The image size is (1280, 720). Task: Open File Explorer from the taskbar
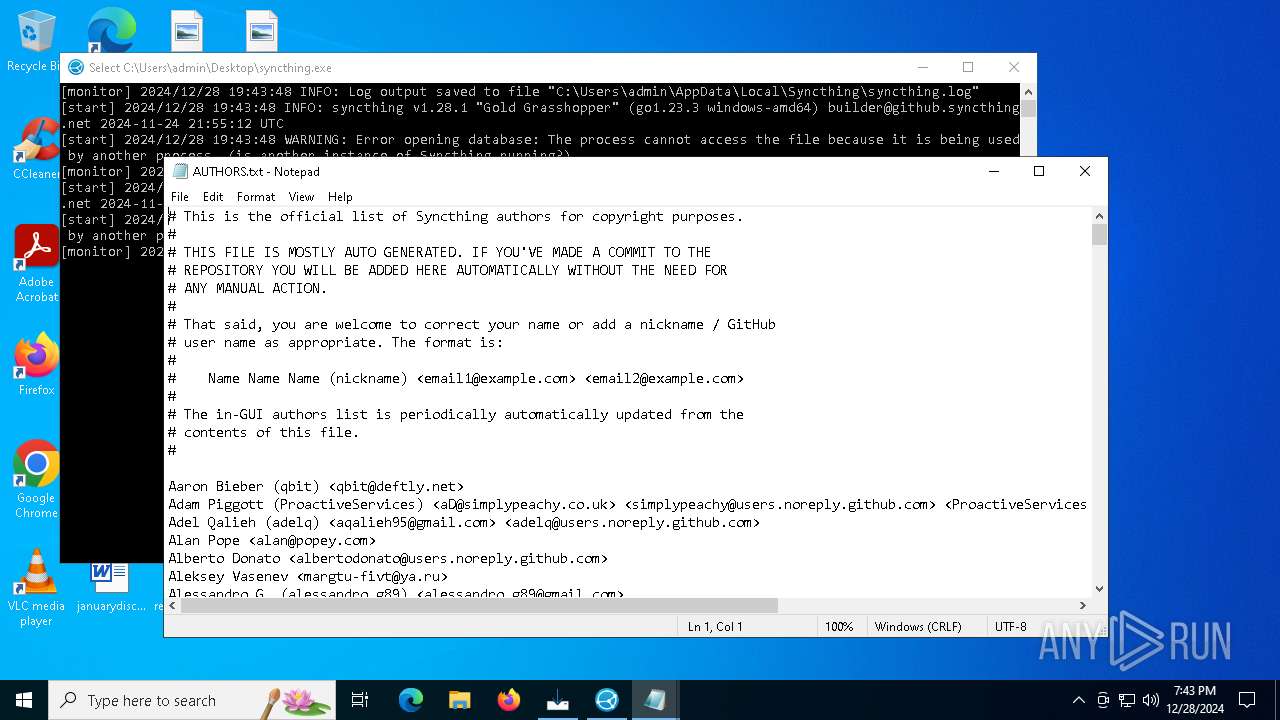point(459,700)
